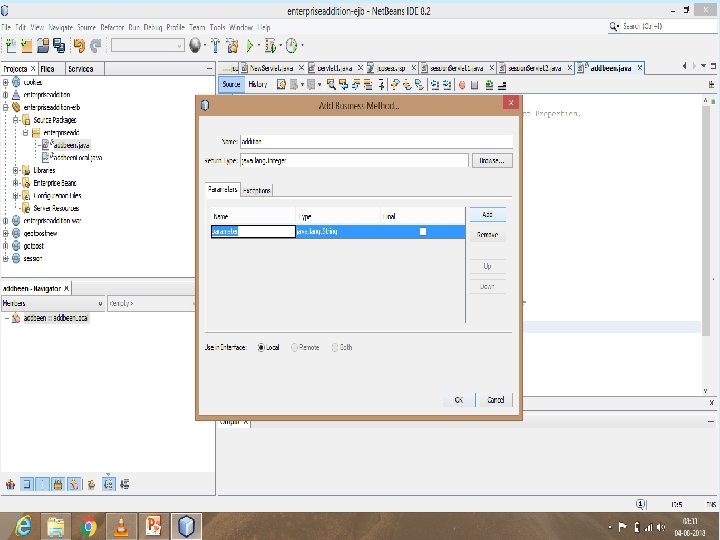
Task: Click the Profile Project clock icon
Action: [292, 45]
